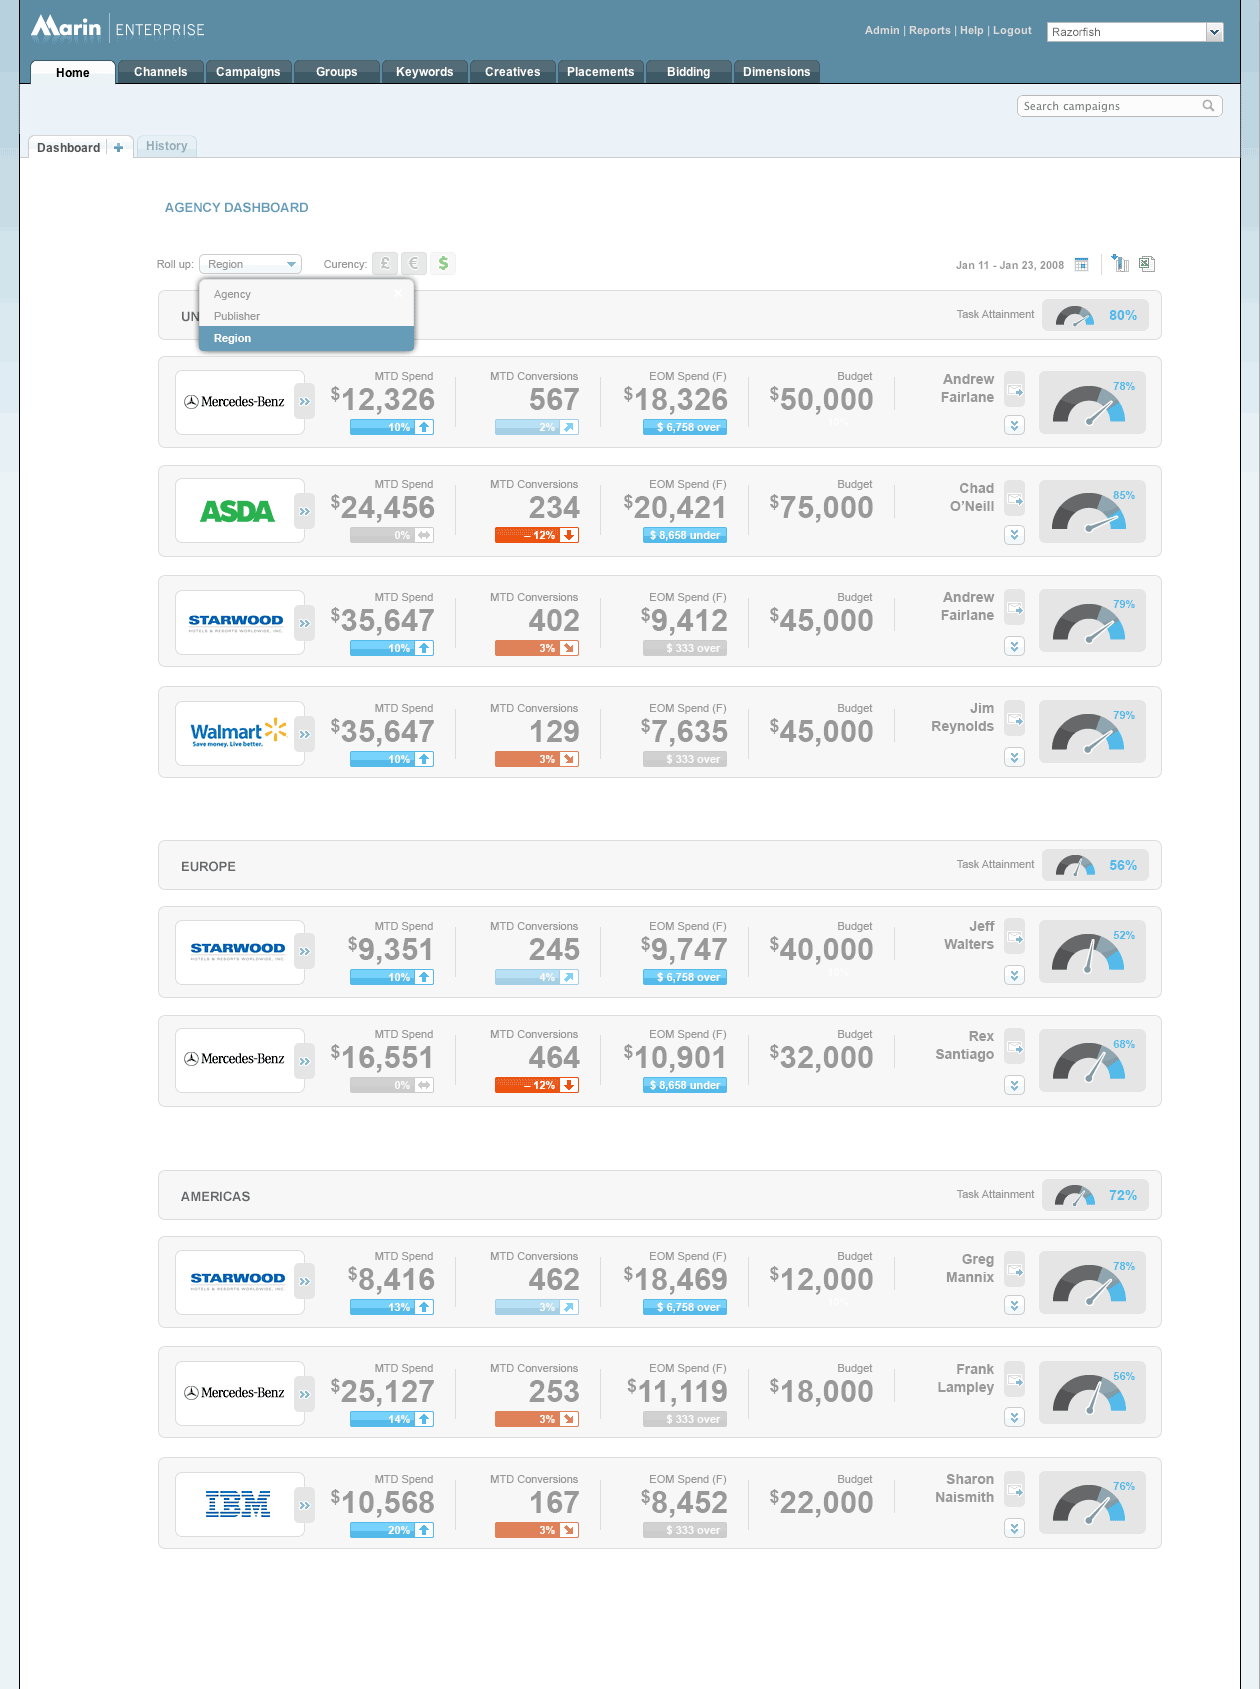Switch to the Keywords tab

pos(424,72)
